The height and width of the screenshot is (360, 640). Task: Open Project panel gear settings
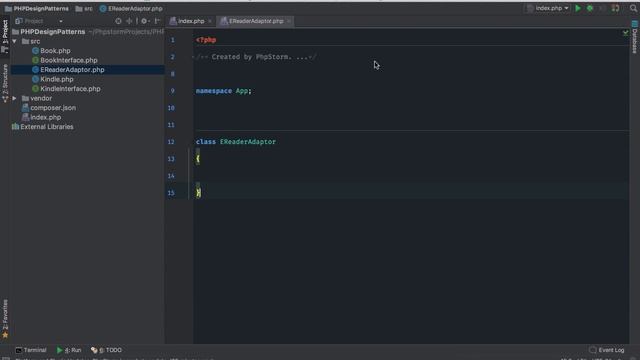(145, 21)
